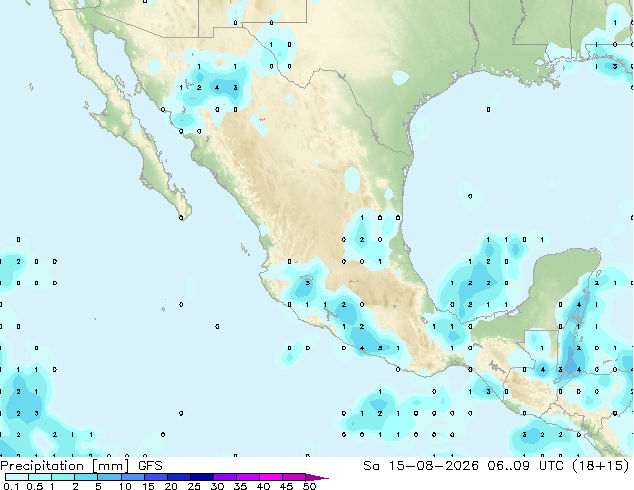Pick the 15–20 mm legend color swatch
Viewport: 634px width, 490px height.
(x=156, y=477)
